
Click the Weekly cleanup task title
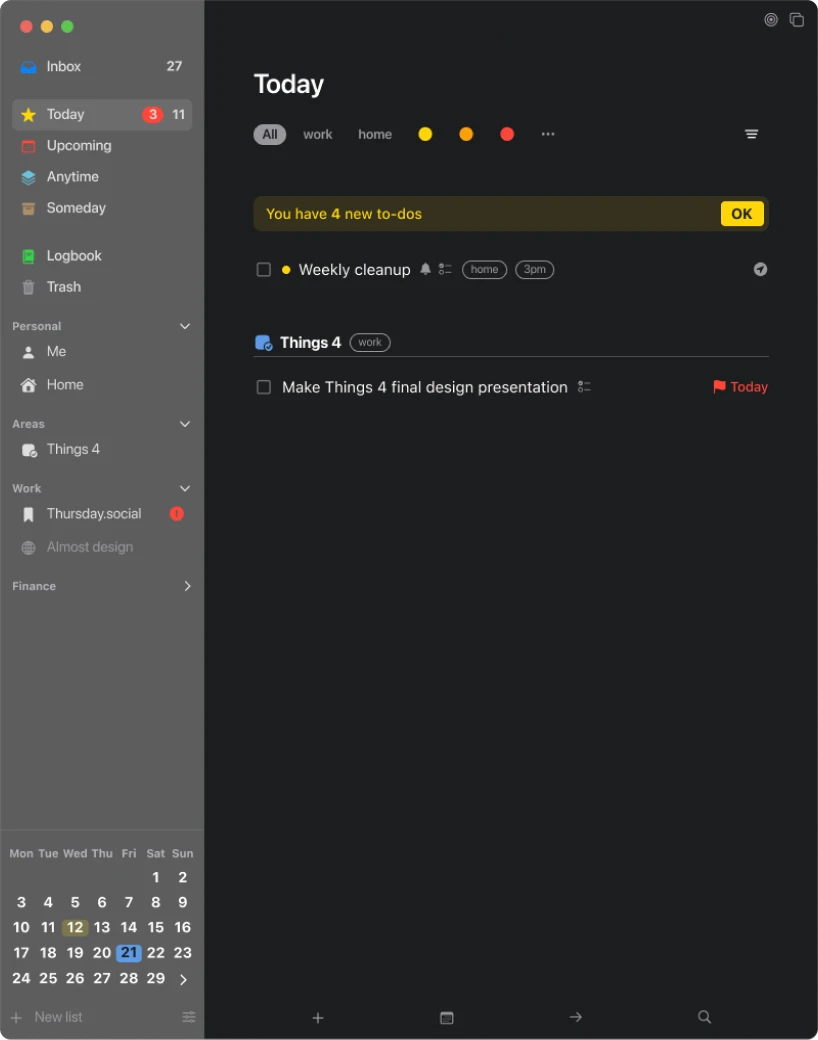click(x=354, y=269)
